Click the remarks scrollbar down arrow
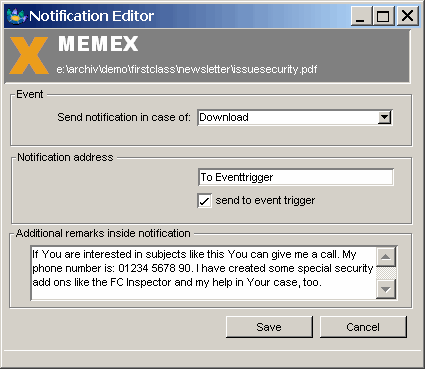Viewport: 425px width, 369px height. tap(386, 289)
